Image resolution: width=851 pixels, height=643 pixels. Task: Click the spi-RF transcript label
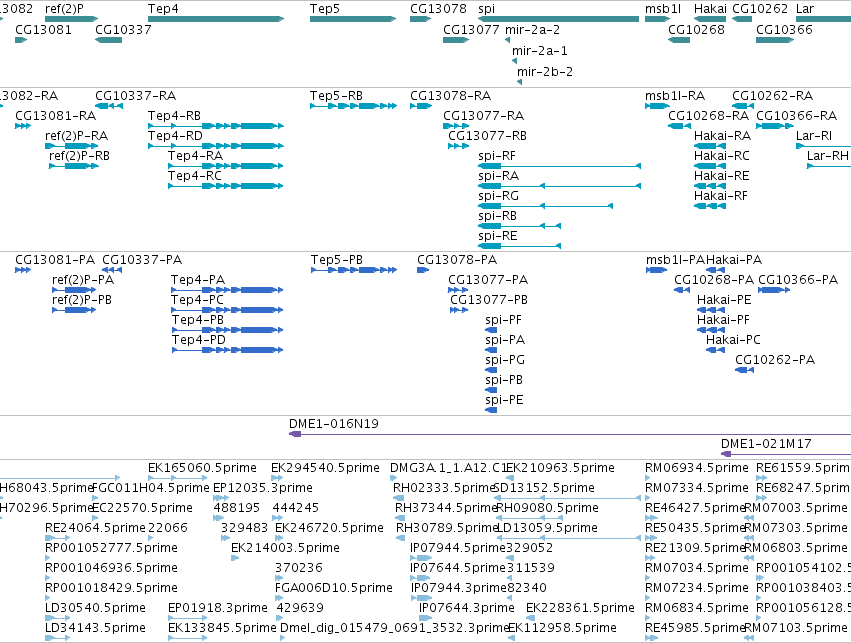click(497, 156)
